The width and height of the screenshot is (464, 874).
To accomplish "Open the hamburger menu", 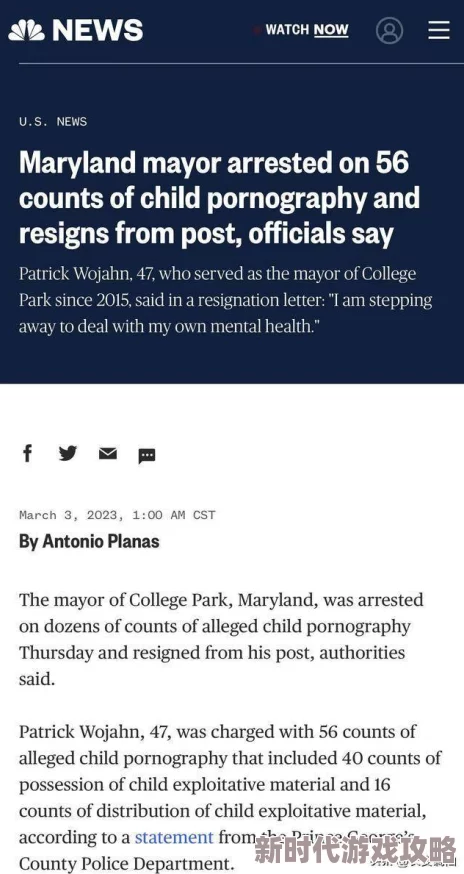I will tap(439, 30).
